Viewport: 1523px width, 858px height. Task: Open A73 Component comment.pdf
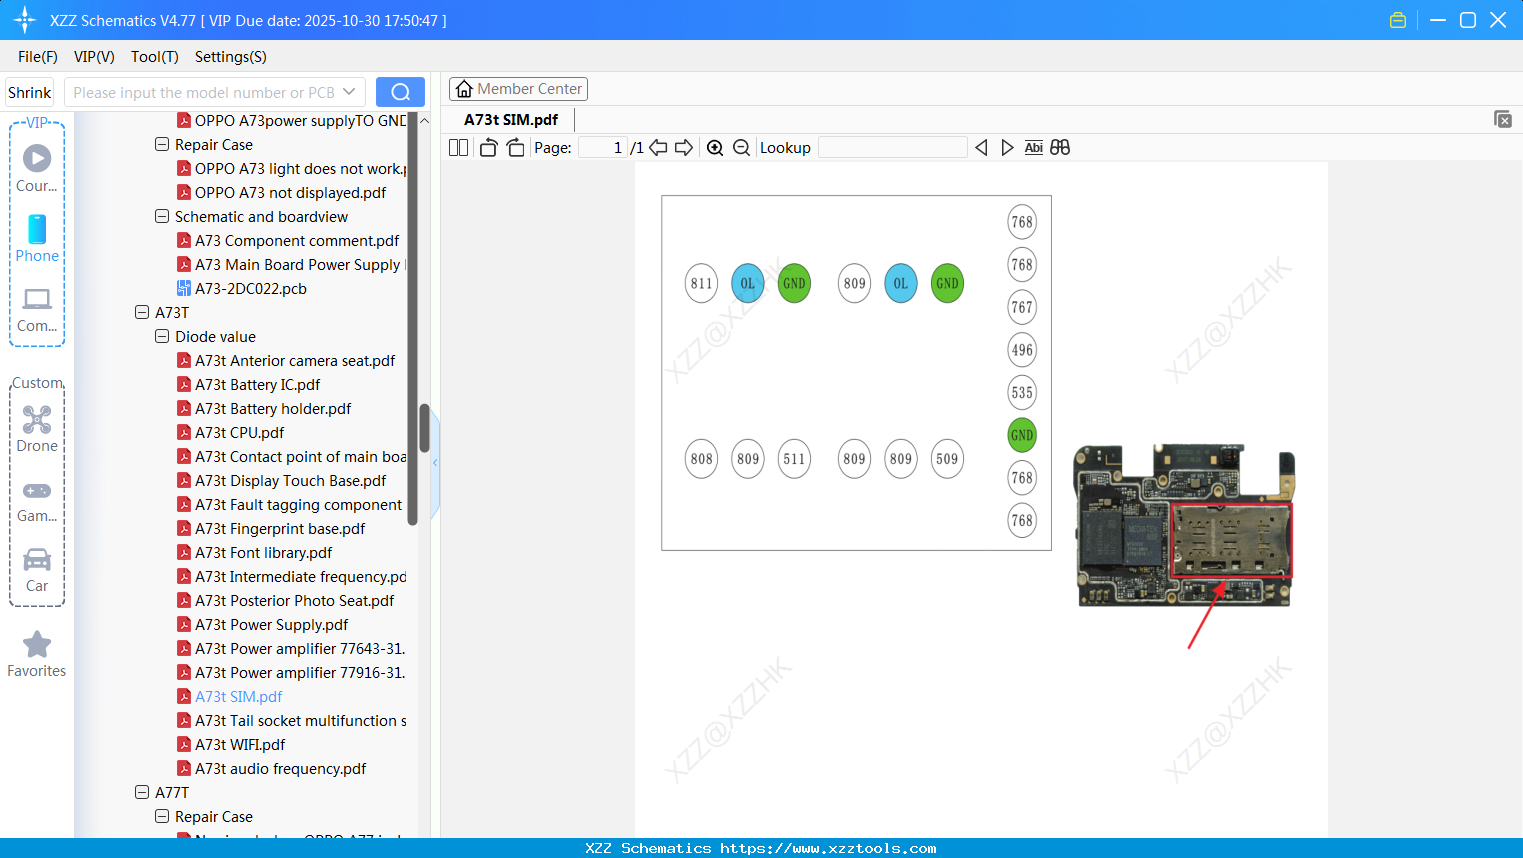click(x=296, y=241)
